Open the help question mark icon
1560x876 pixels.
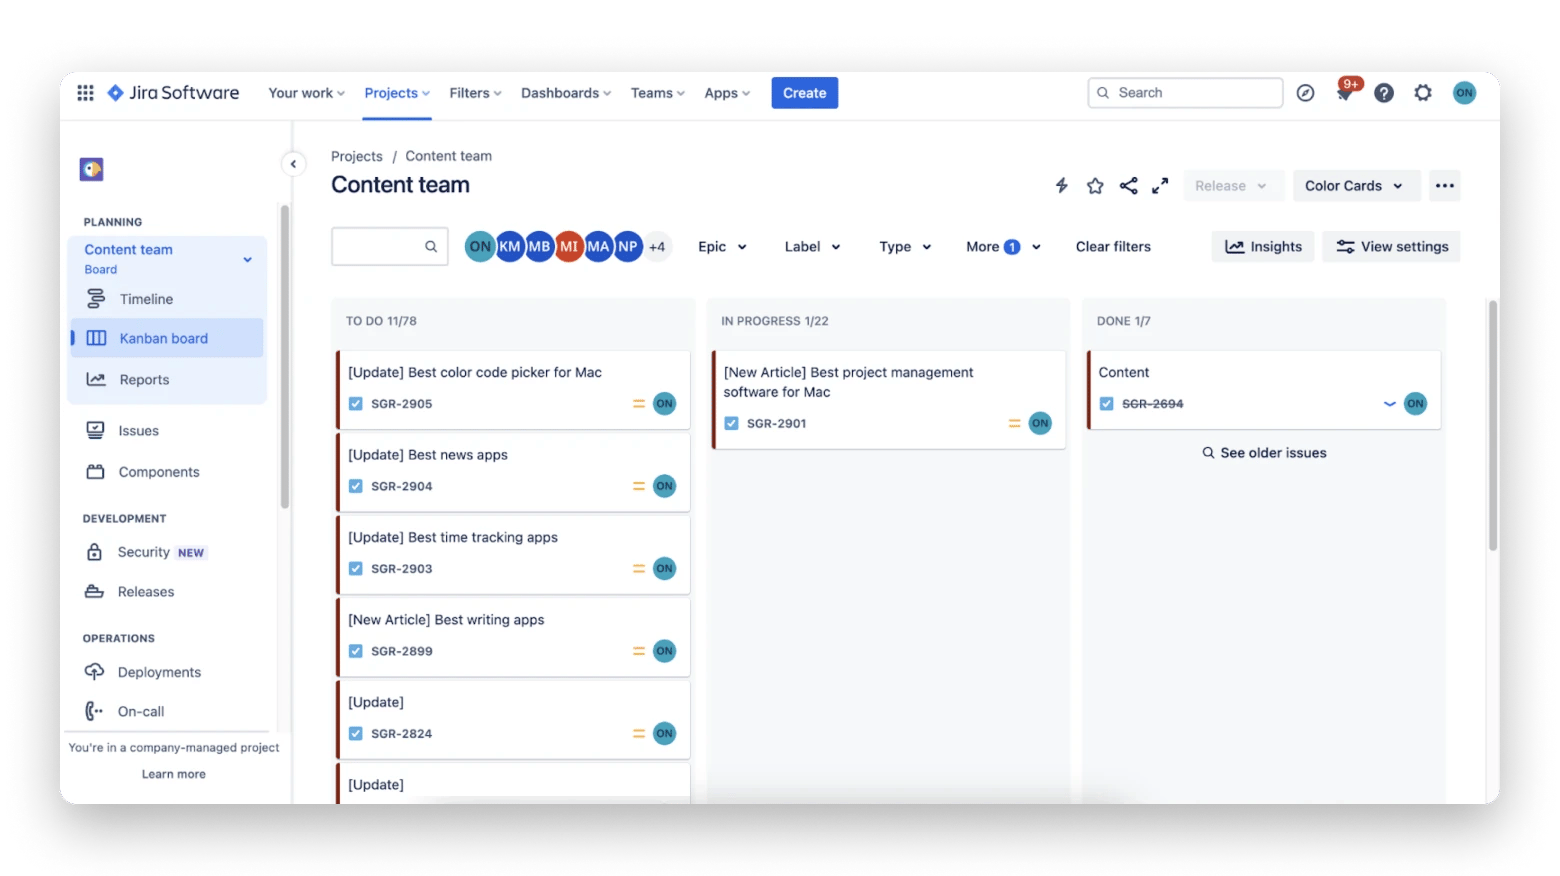[x=1384, y=93]
